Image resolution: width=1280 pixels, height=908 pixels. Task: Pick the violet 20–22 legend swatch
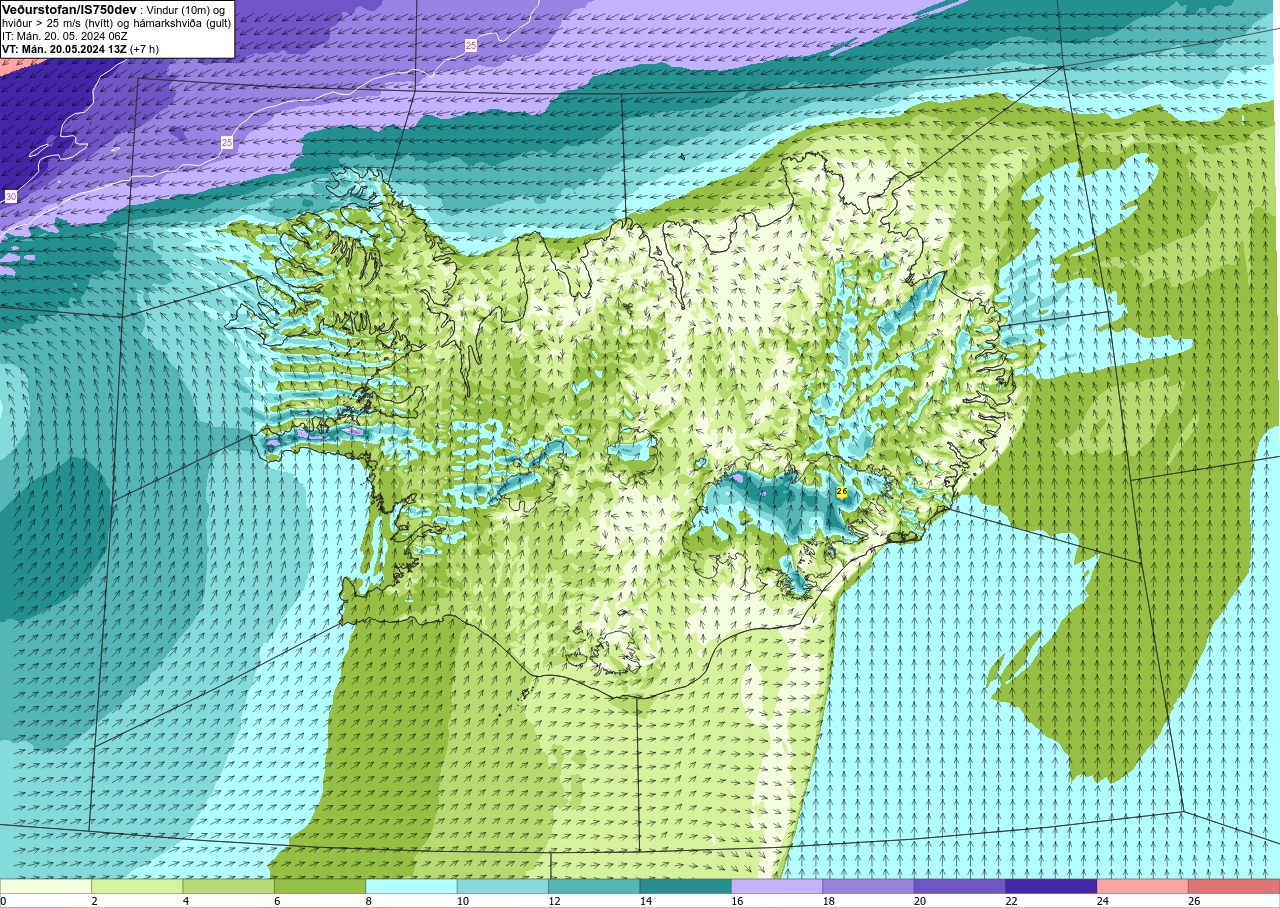[x=959, y=886]
